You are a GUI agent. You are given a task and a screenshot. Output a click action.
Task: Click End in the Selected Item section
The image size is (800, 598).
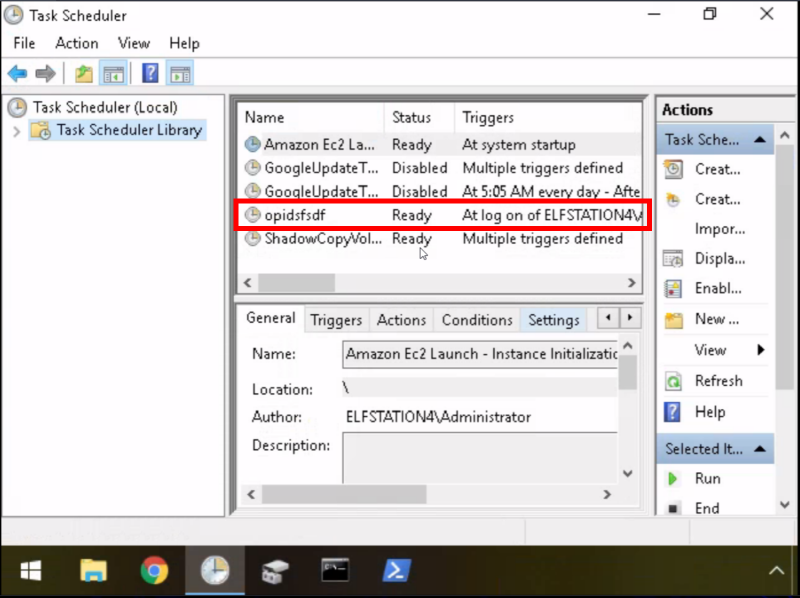tap(706, 508)
